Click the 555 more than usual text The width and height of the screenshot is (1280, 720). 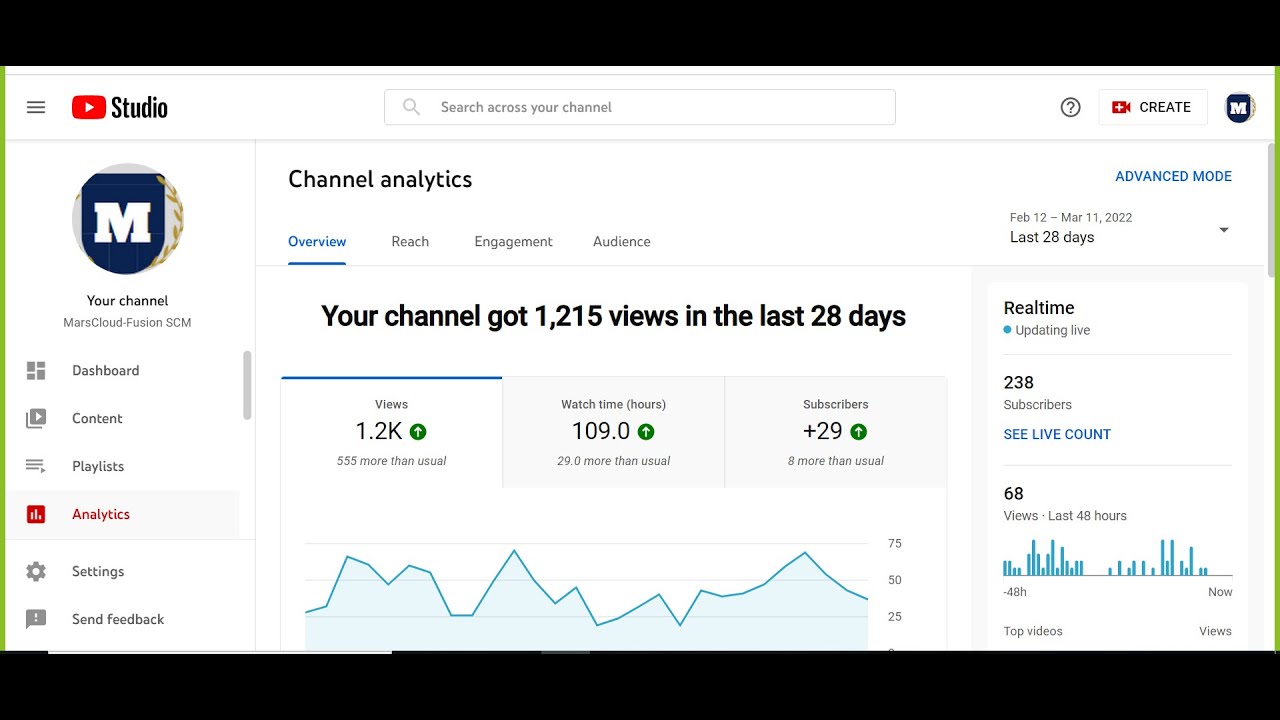coord(392,461)
